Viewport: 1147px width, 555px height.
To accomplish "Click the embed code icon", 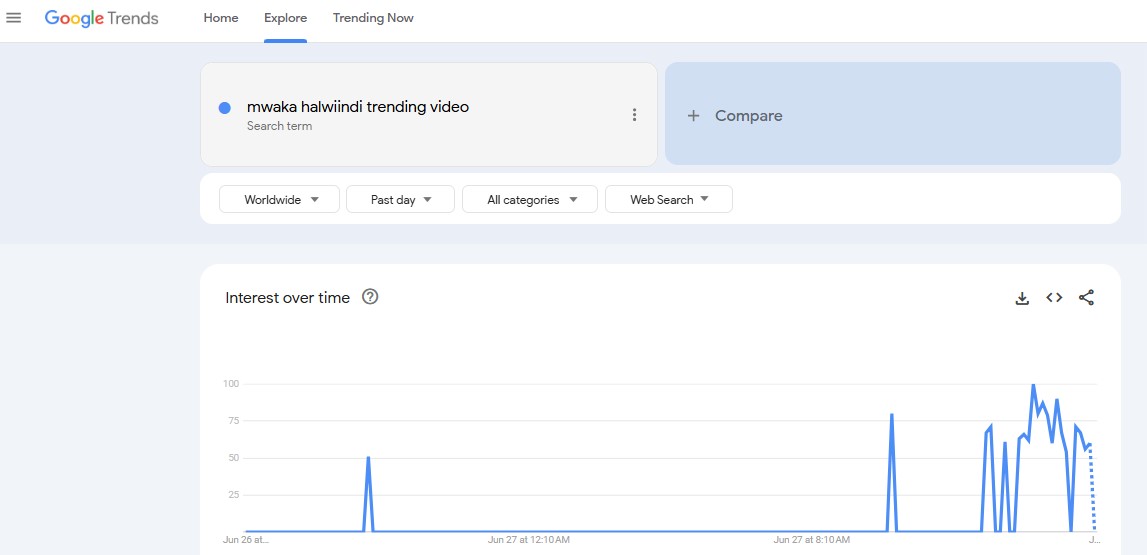I will coord(1054,298).
